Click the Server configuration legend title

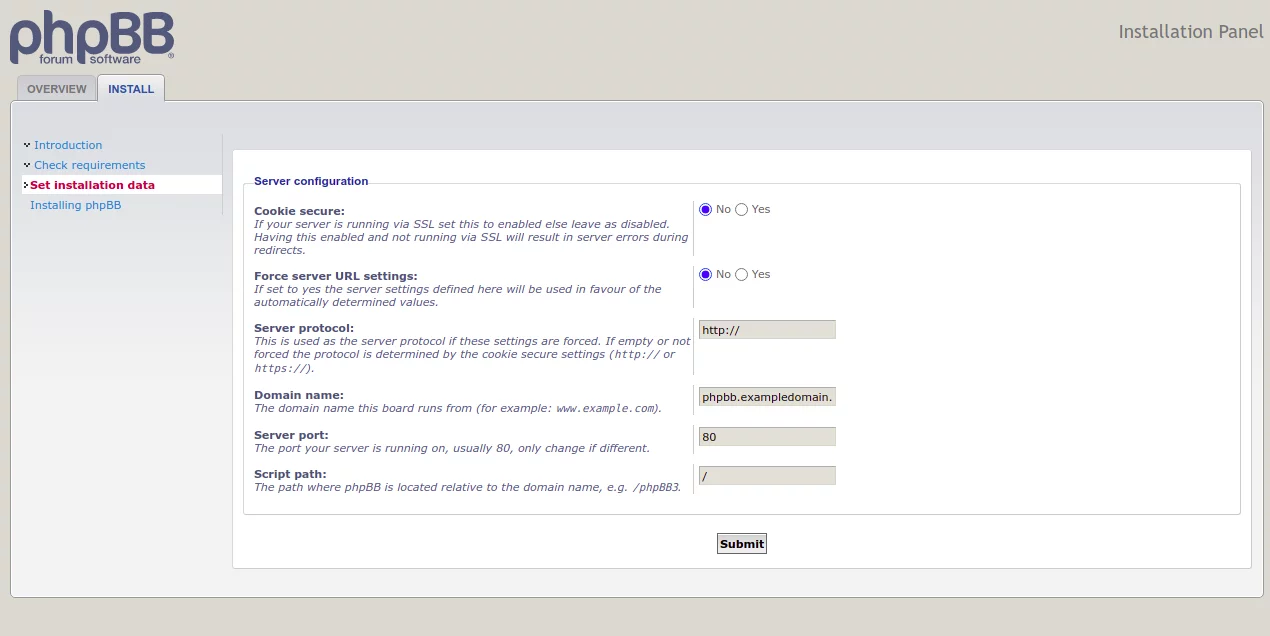click(311, 181)
